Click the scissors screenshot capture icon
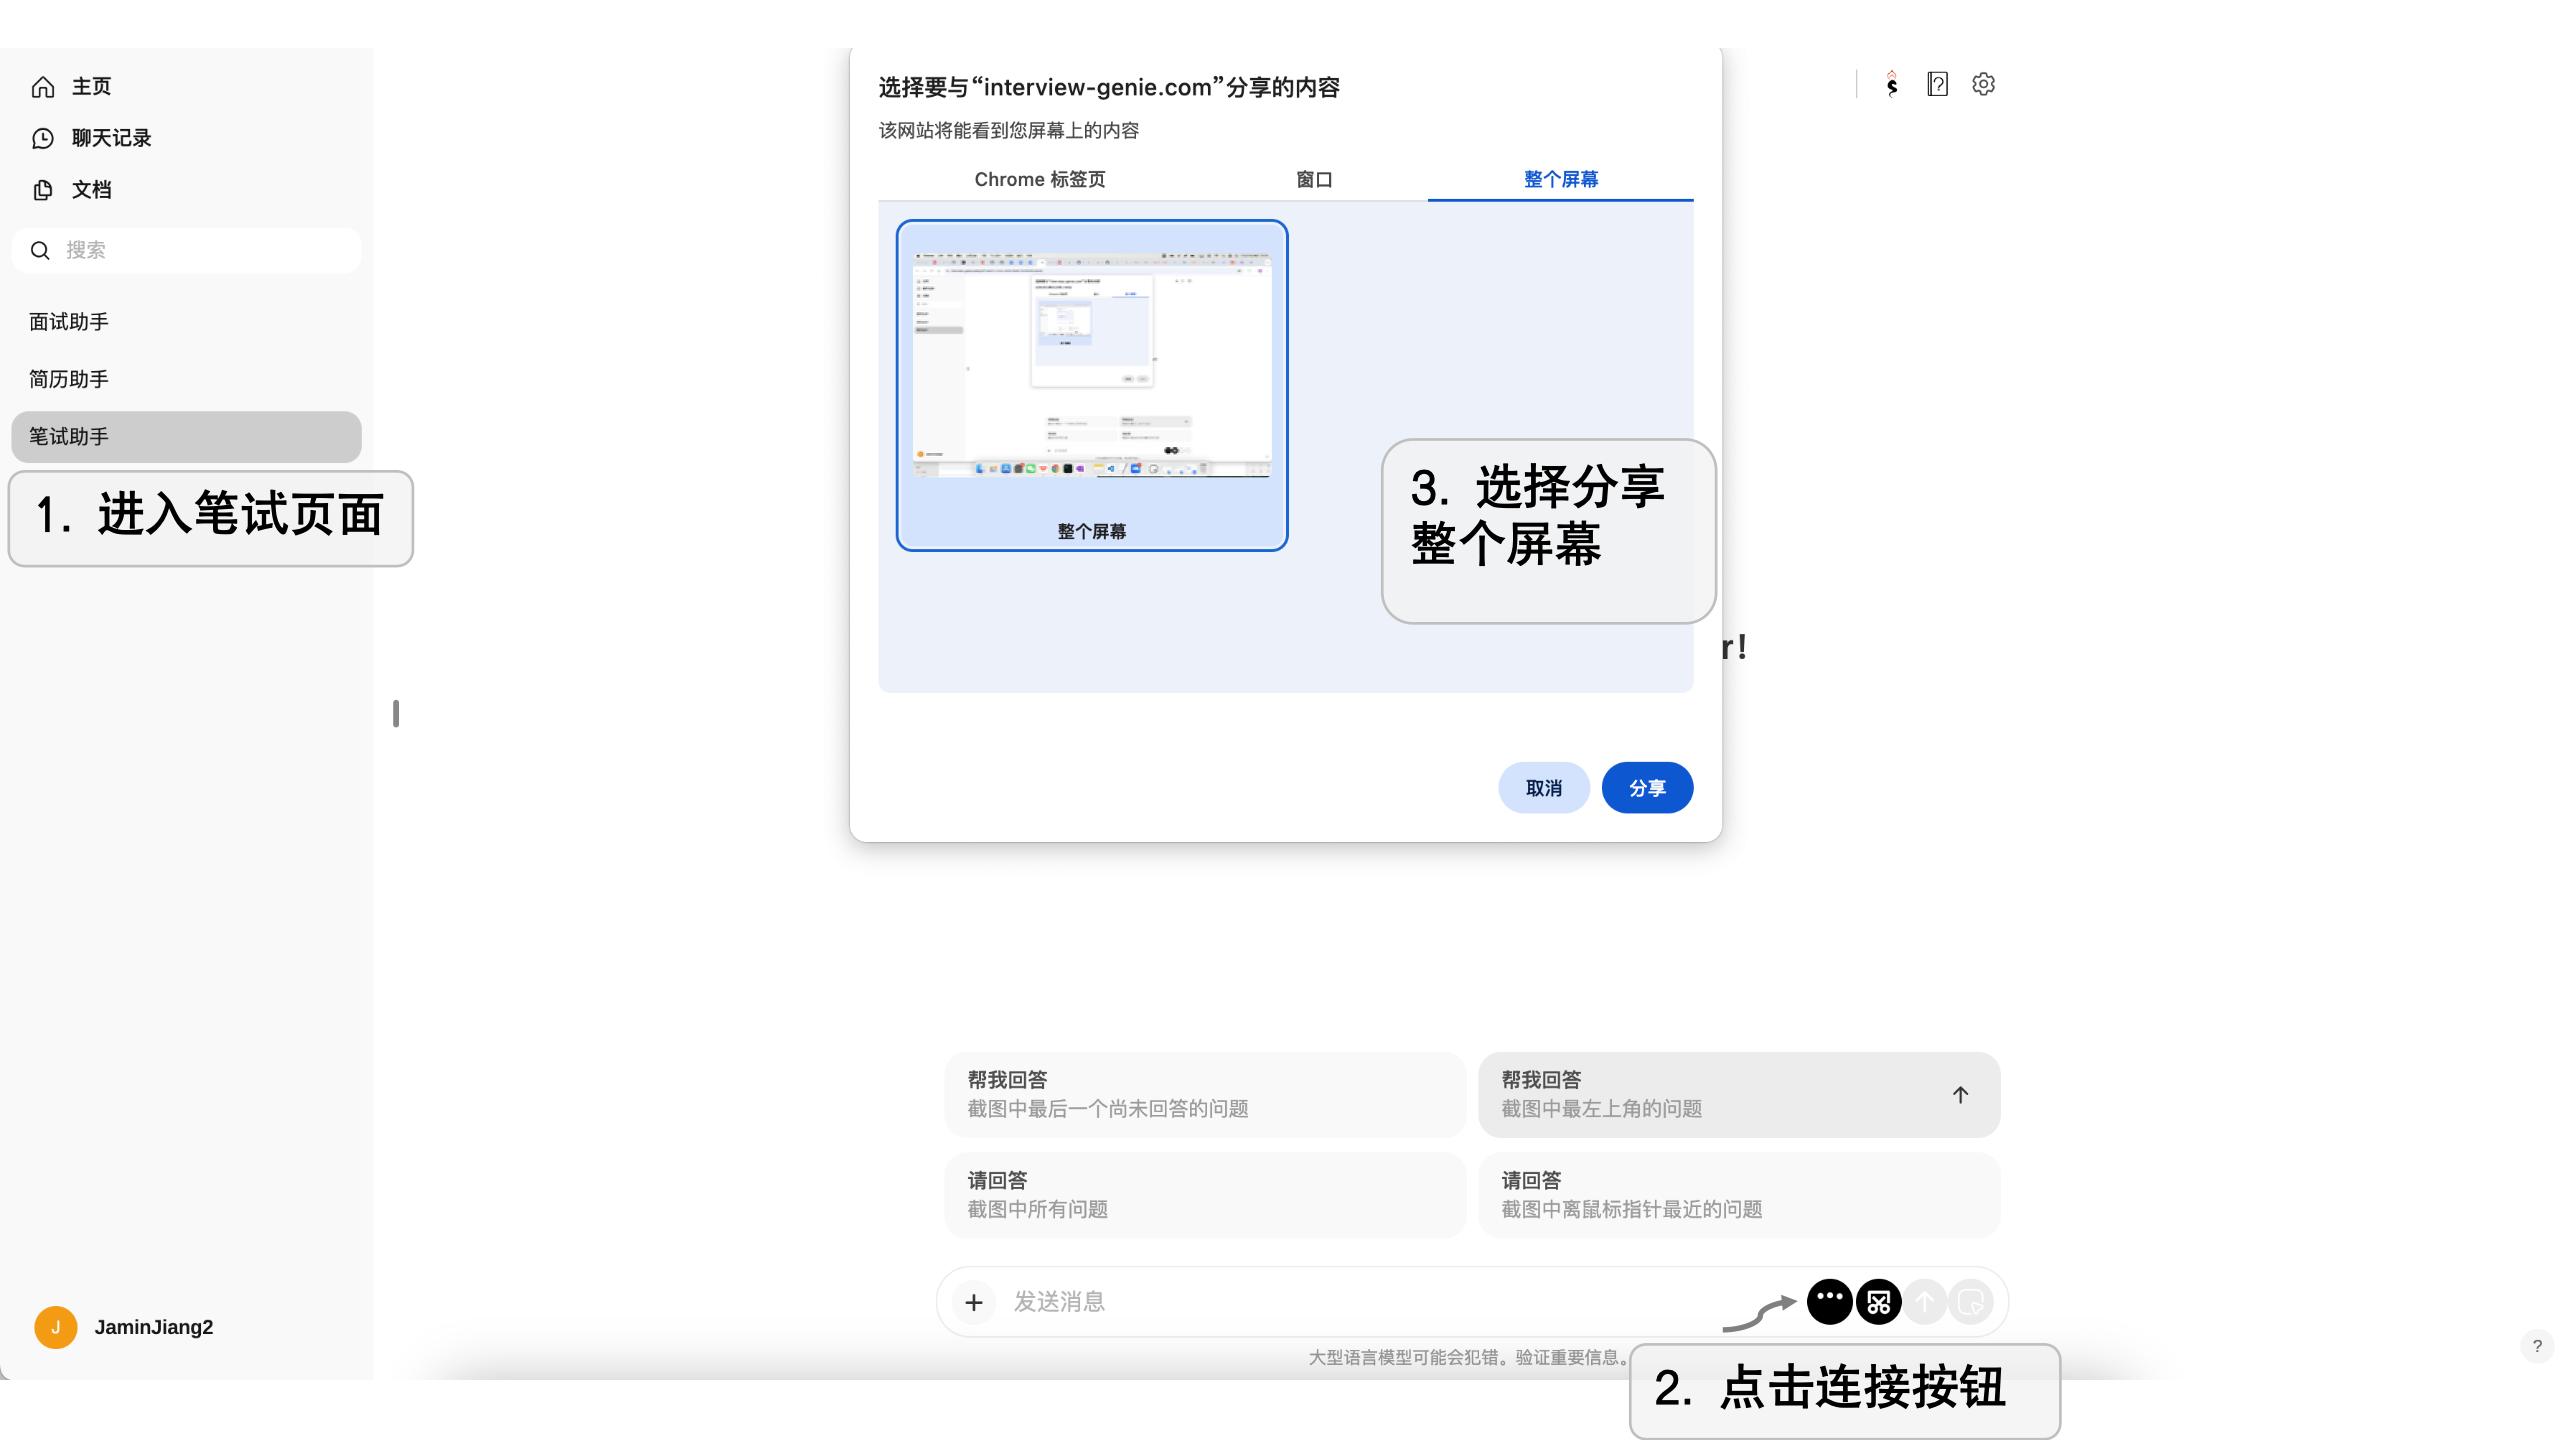This screenshot has width=2560, height=1440. pos(1878,1302)
